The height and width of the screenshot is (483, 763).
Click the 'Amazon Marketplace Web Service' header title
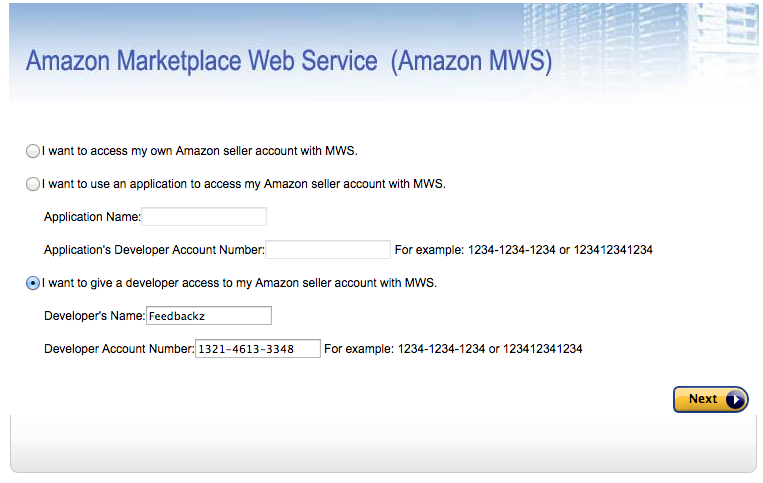click(x=201, y=61)
